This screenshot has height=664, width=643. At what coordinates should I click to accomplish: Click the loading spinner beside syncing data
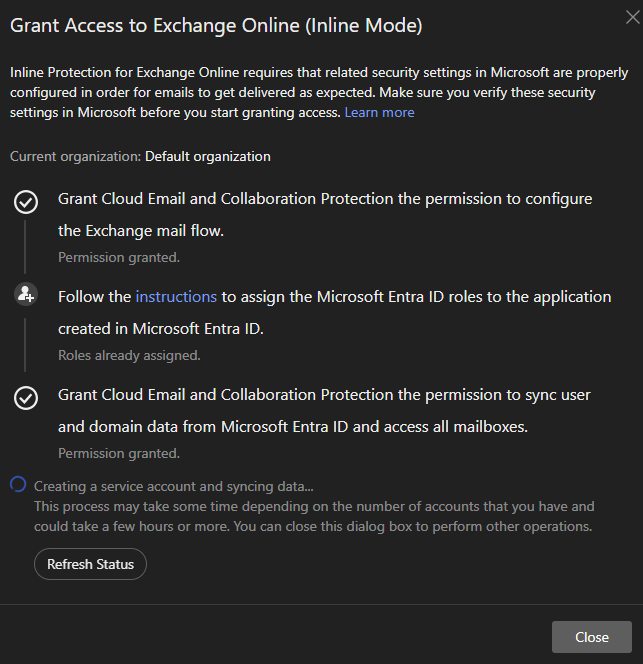pyautogui.click(x=18, y=485)
